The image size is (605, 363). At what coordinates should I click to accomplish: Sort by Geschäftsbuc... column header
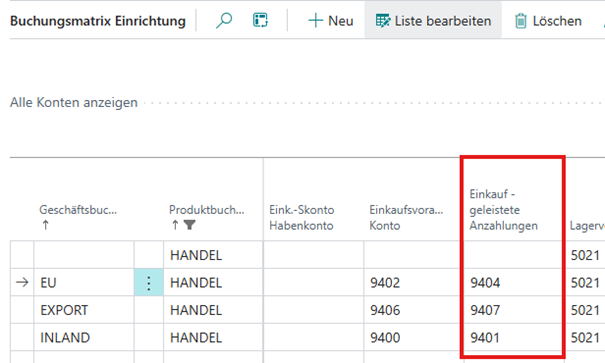78,210
